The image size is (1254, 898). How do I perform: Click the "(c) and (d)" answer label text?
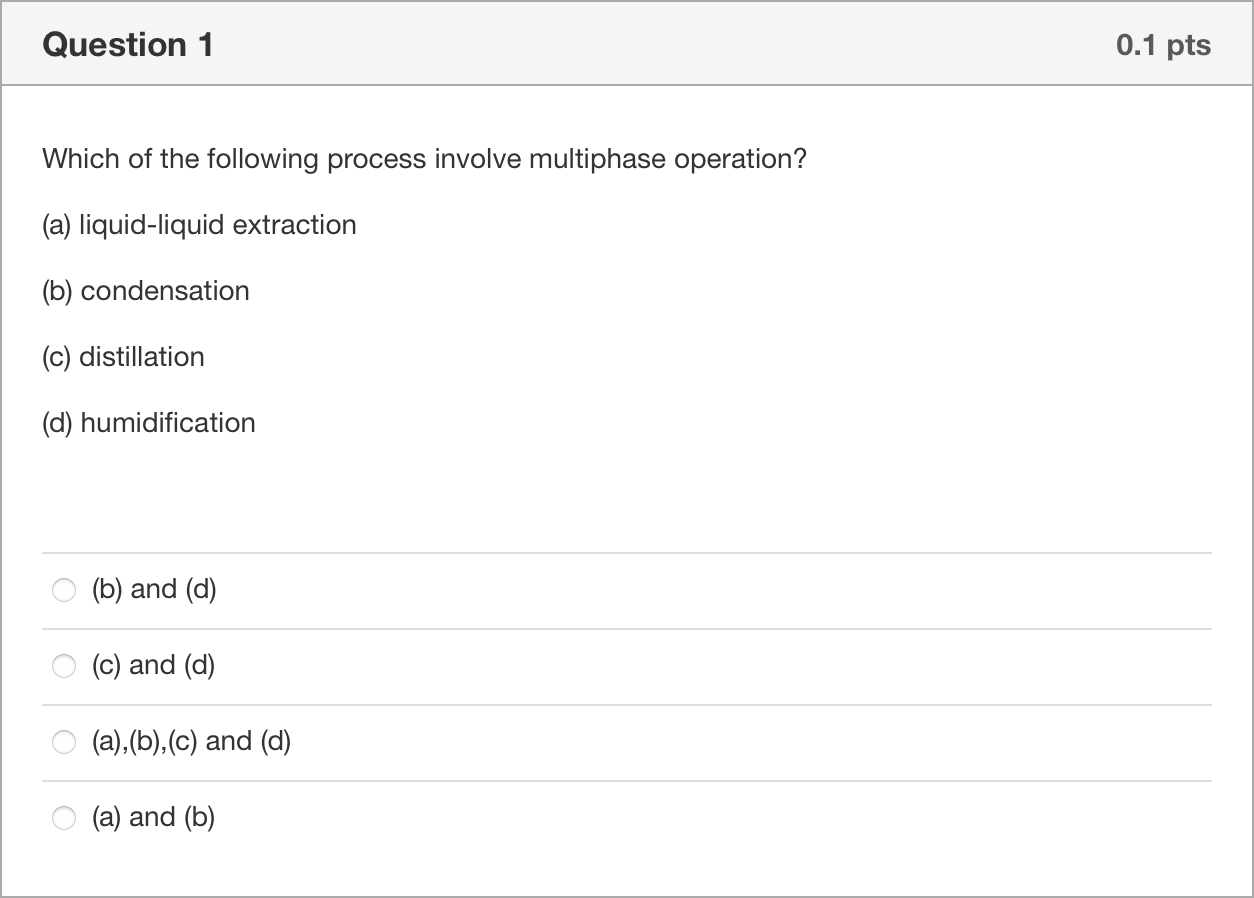coord(153,666)
